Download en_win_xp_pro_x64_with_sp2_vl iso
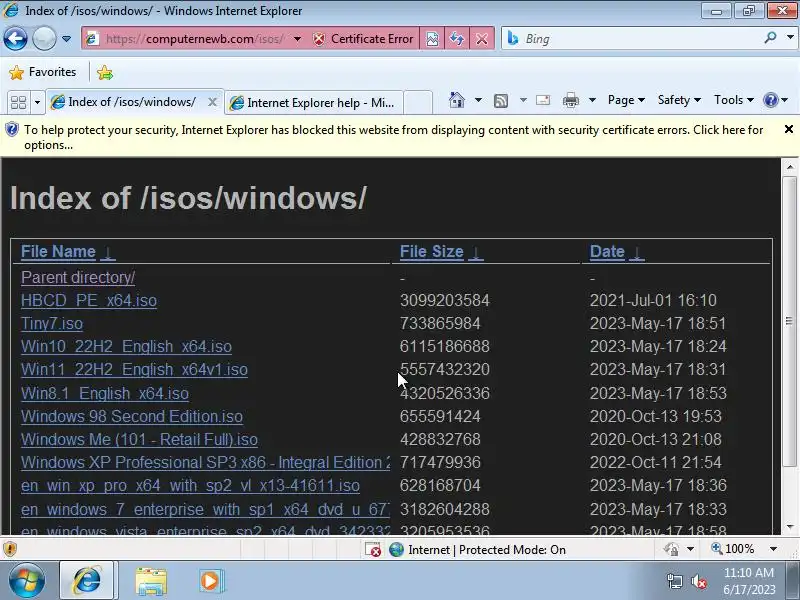 tap(190, 485)
